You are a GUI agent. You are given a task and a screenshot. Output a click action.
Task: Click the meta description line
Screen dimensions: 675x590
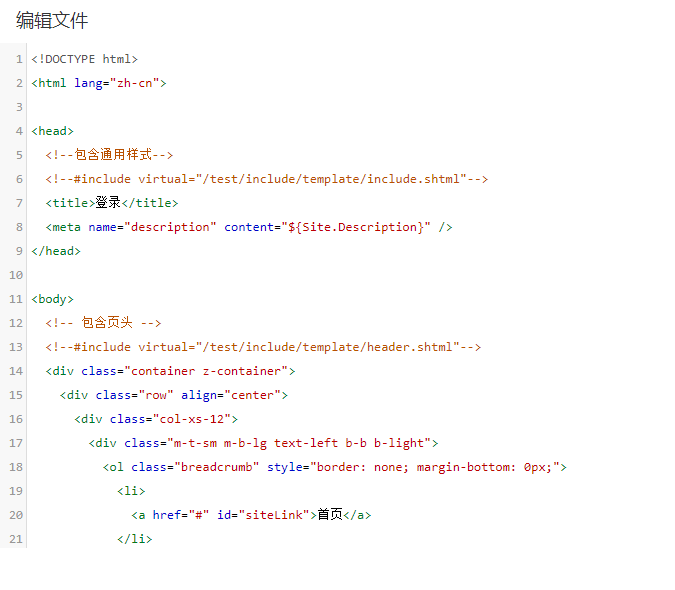[x=249, y=227]
